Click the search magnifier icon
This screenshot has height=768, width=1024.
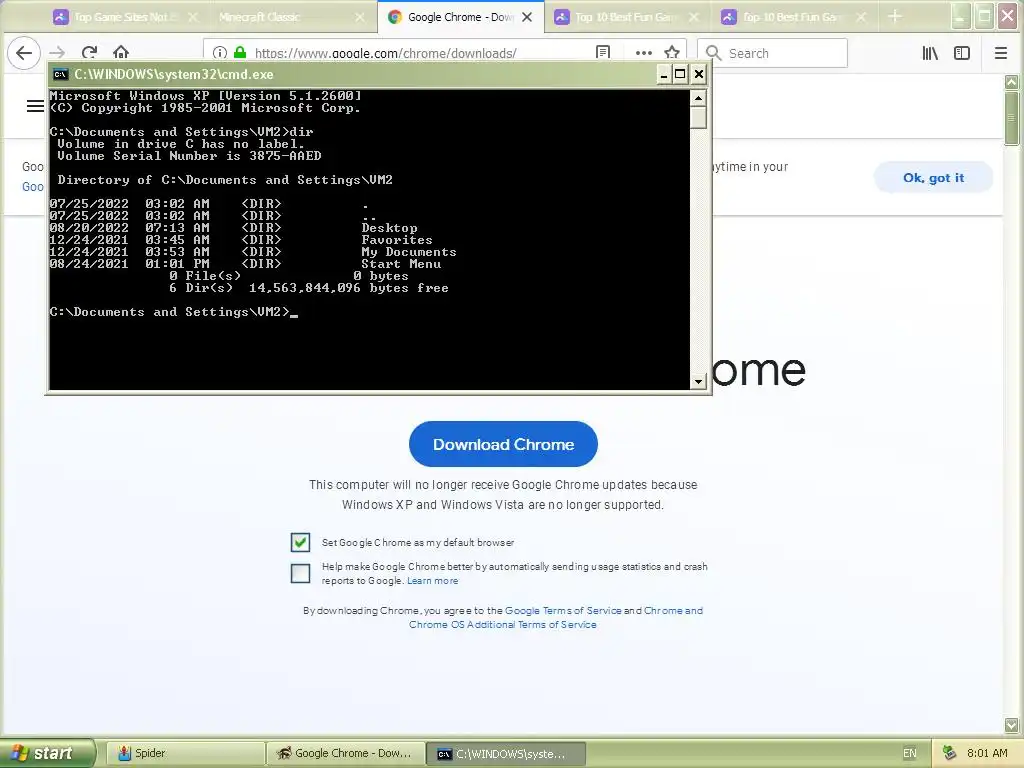[x=714, y=53]
